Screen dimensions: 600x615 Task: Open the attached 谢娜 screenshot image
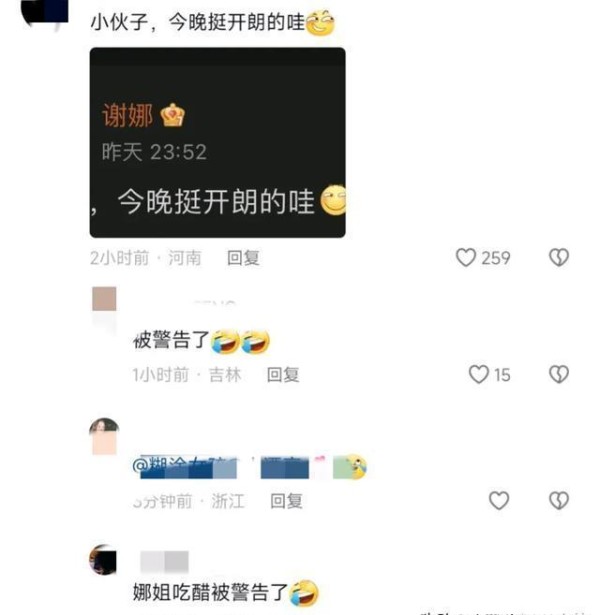[x=218, y=142]
